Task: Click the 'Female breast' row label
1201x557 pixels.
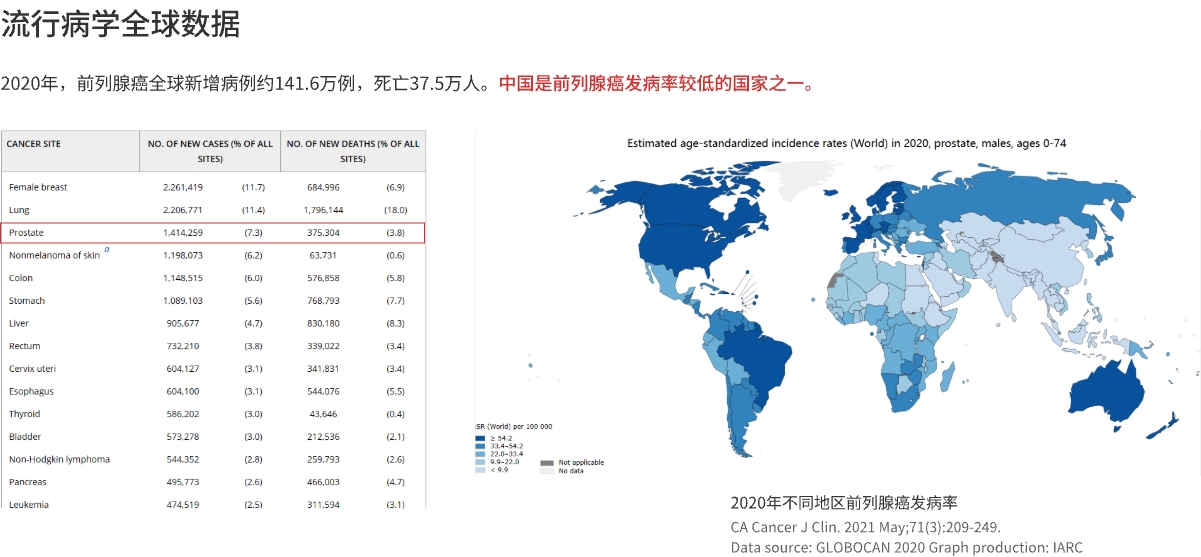Action: [x=38, y=187]
